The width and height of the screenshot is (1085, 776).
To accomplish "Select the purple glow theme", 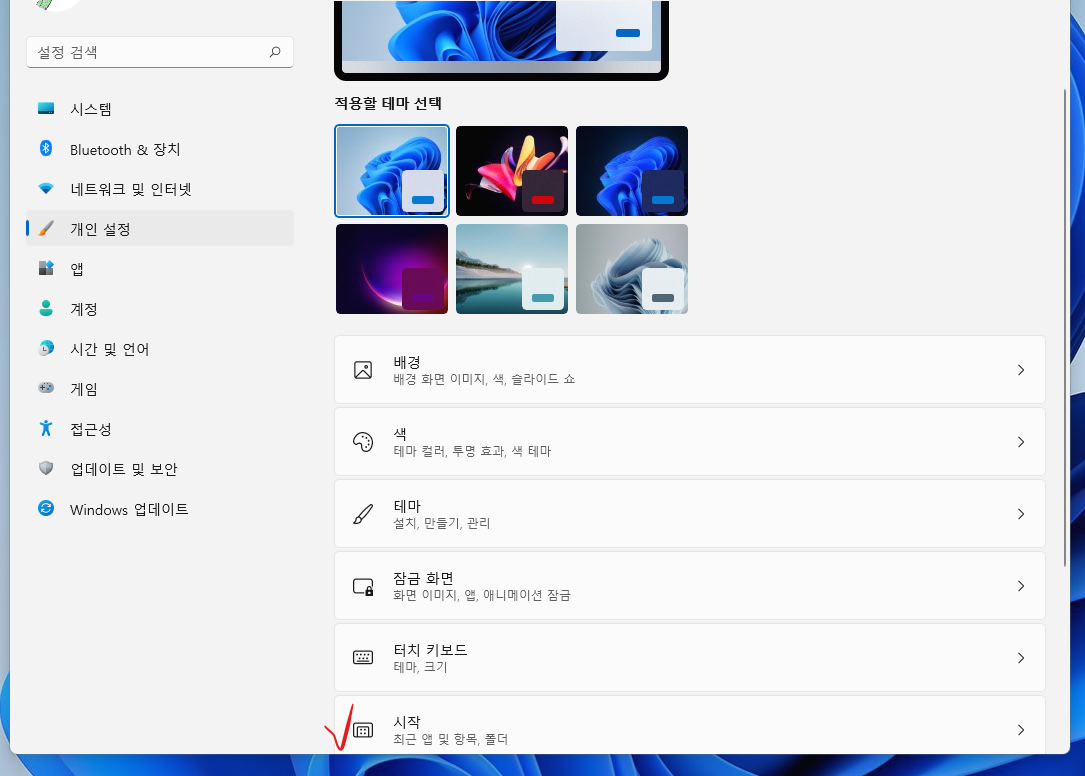I will (392, 269).
